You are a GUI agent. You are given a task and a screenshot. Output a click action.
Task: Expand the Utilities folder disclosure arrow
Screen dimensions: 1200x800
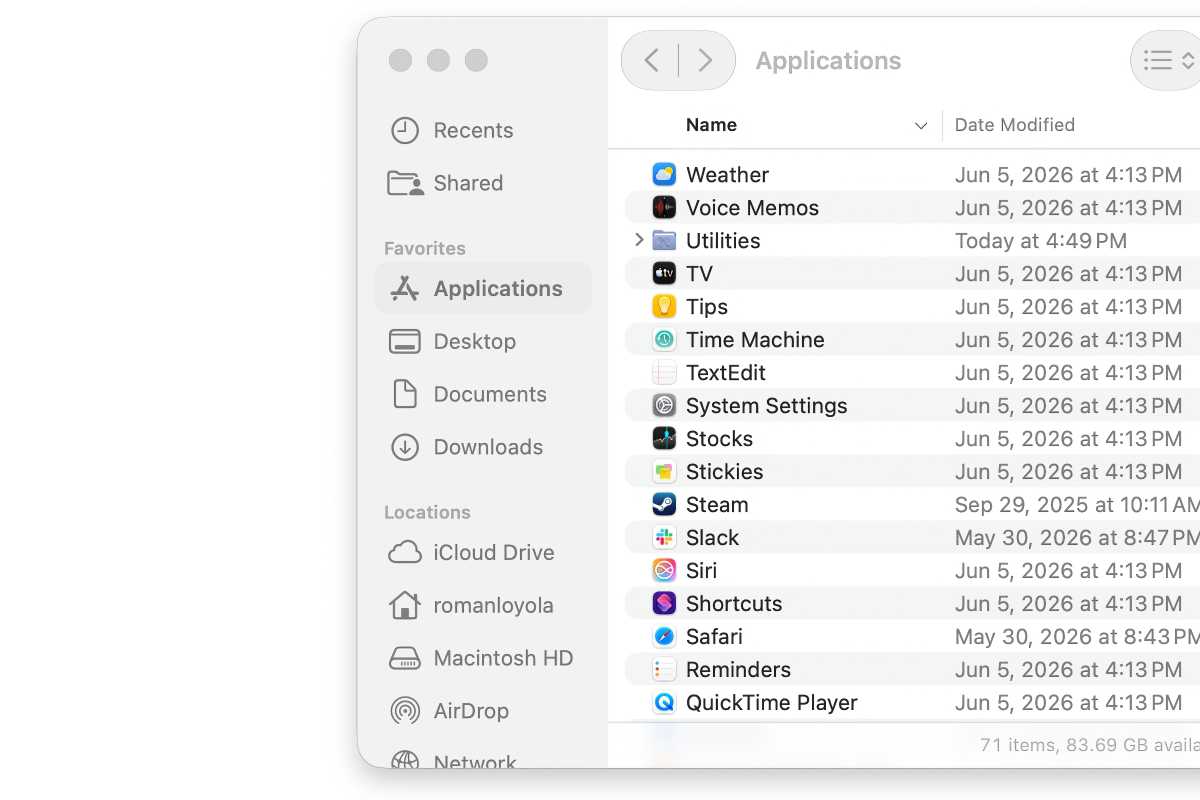point(639,241)
